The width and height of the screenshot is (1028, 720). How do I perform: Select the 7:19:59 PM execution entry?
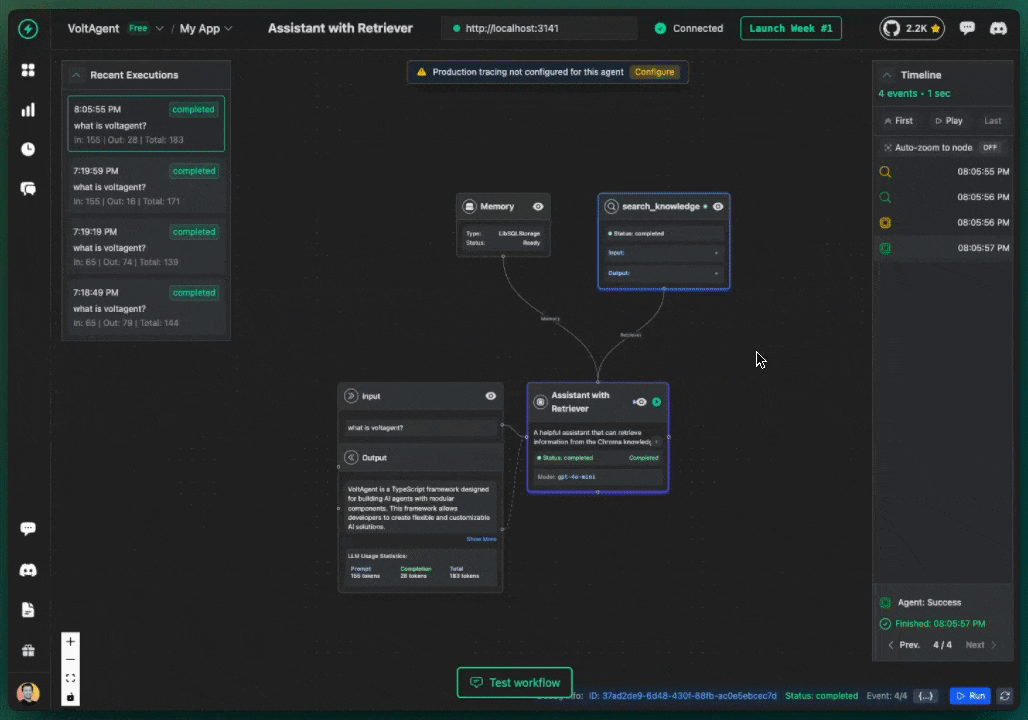(x=146, y=186)
